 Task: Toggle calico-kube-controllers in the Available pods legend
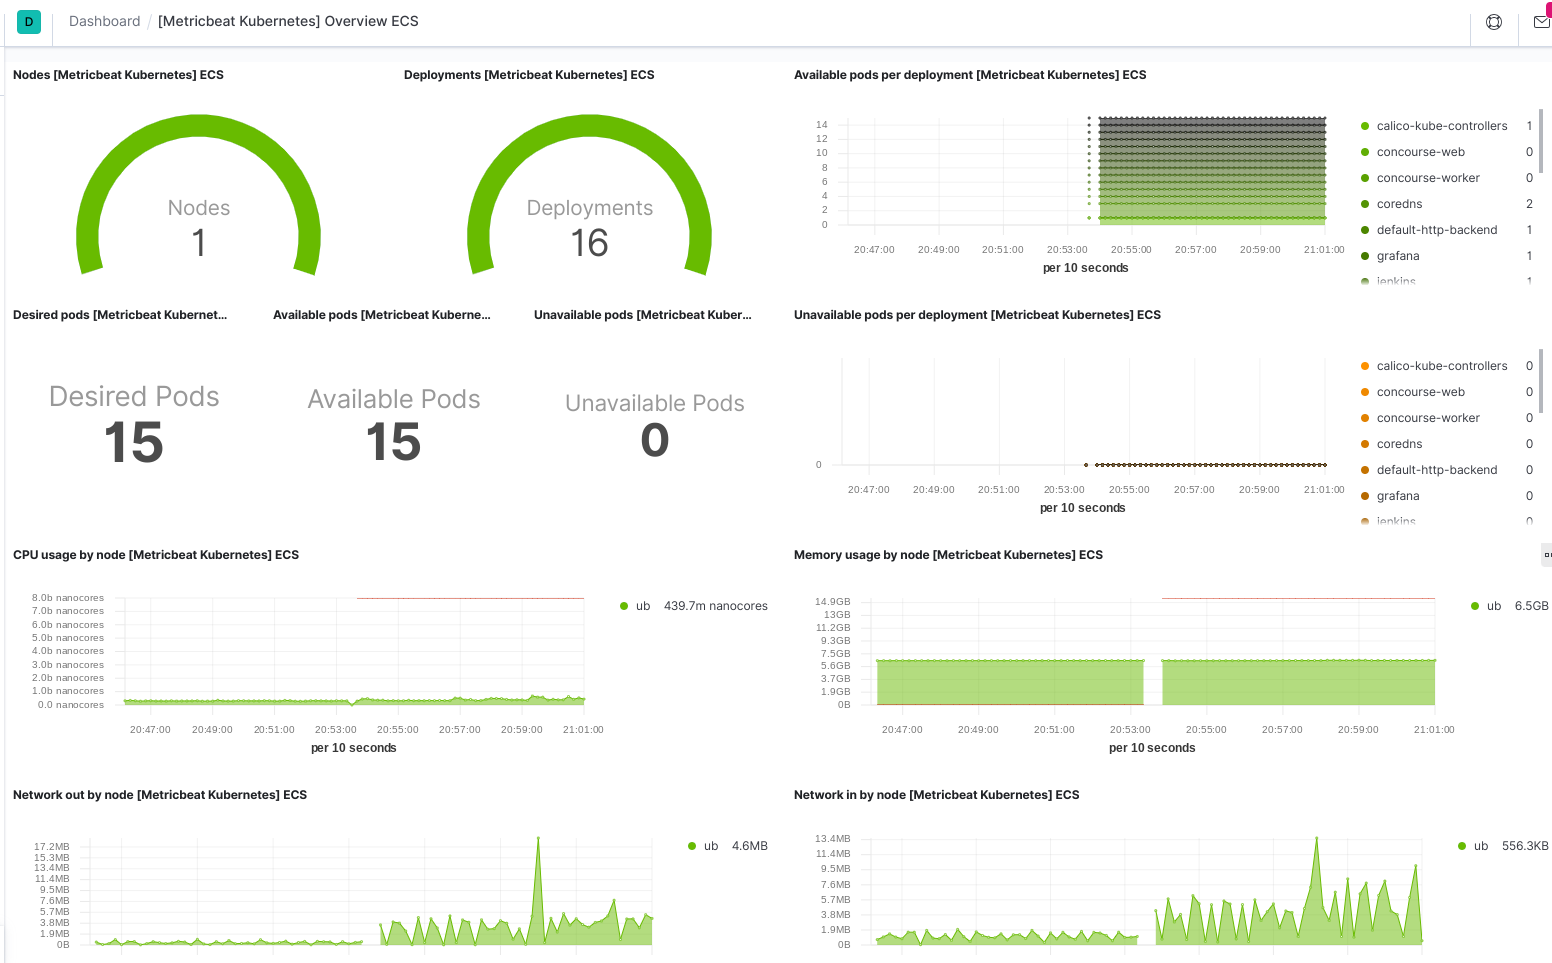point(1441,126)
